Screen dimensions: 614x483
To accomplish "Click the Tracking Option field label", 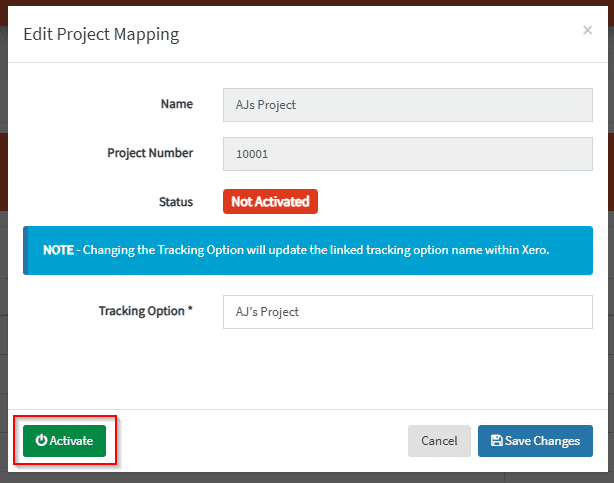I will pos(141,311).
